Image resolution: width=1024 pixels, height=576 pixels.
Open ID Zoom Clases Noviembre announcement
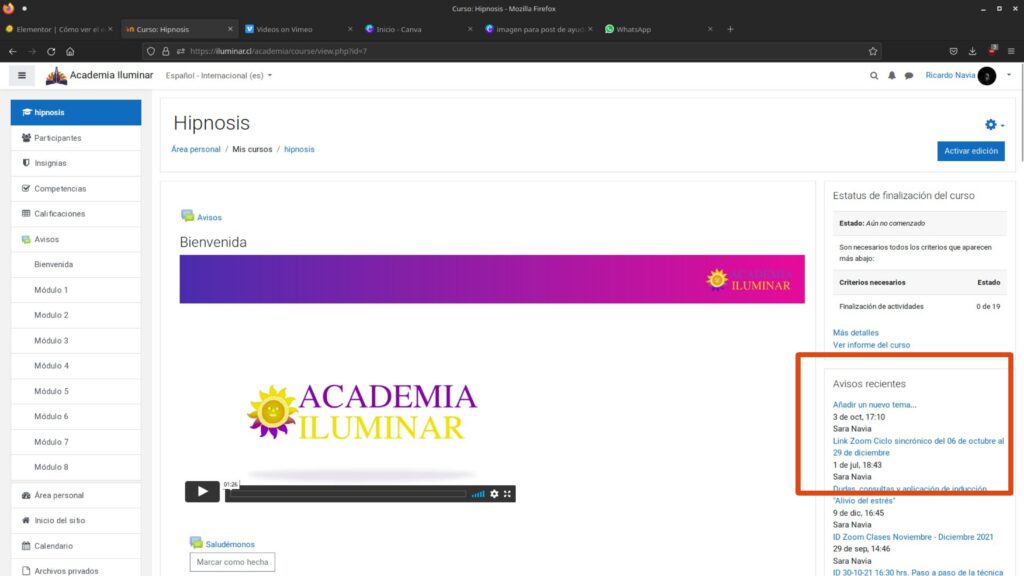tap(913, 537)
